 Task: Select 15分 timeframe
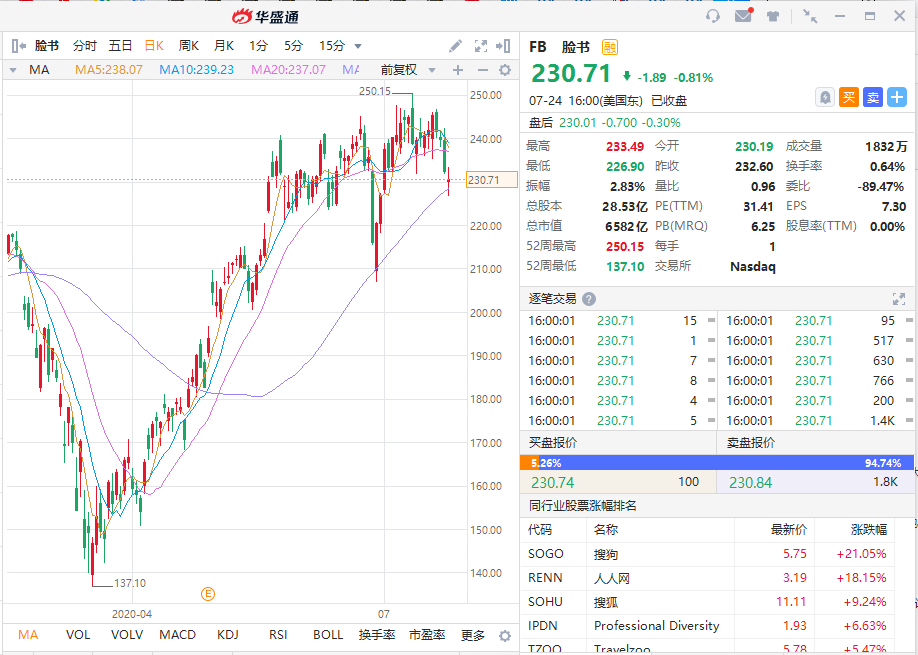point(332,46)
